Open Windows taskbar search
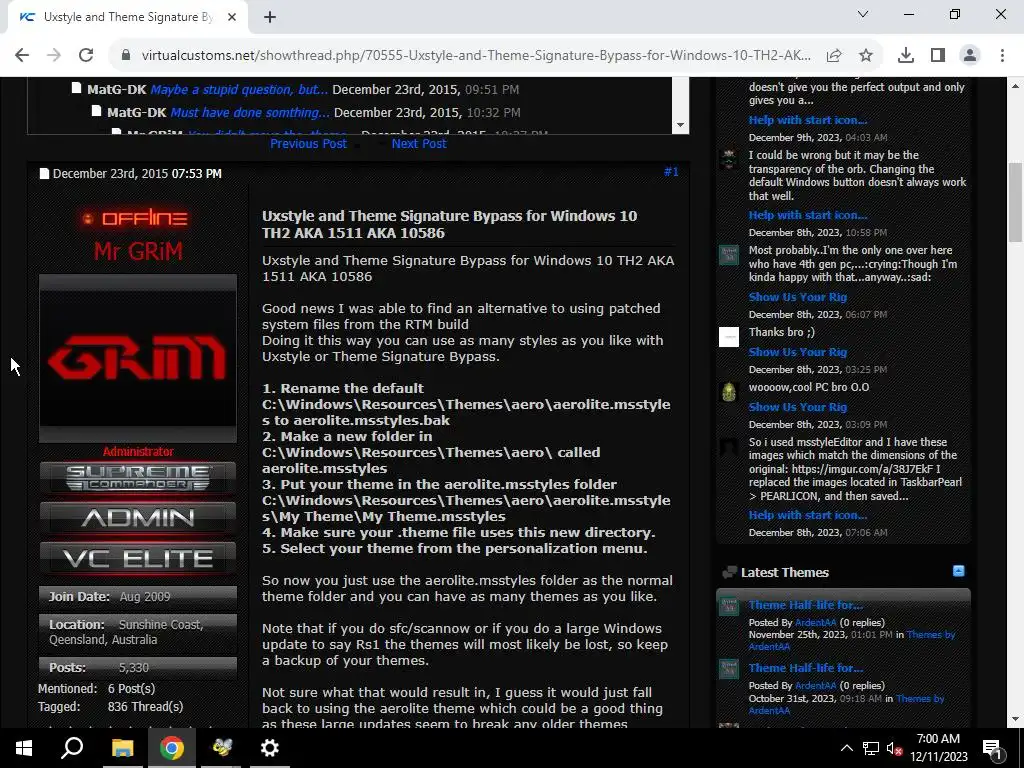Image resolution: width=1024 pixels, height=768 pixels. point(72,748)
